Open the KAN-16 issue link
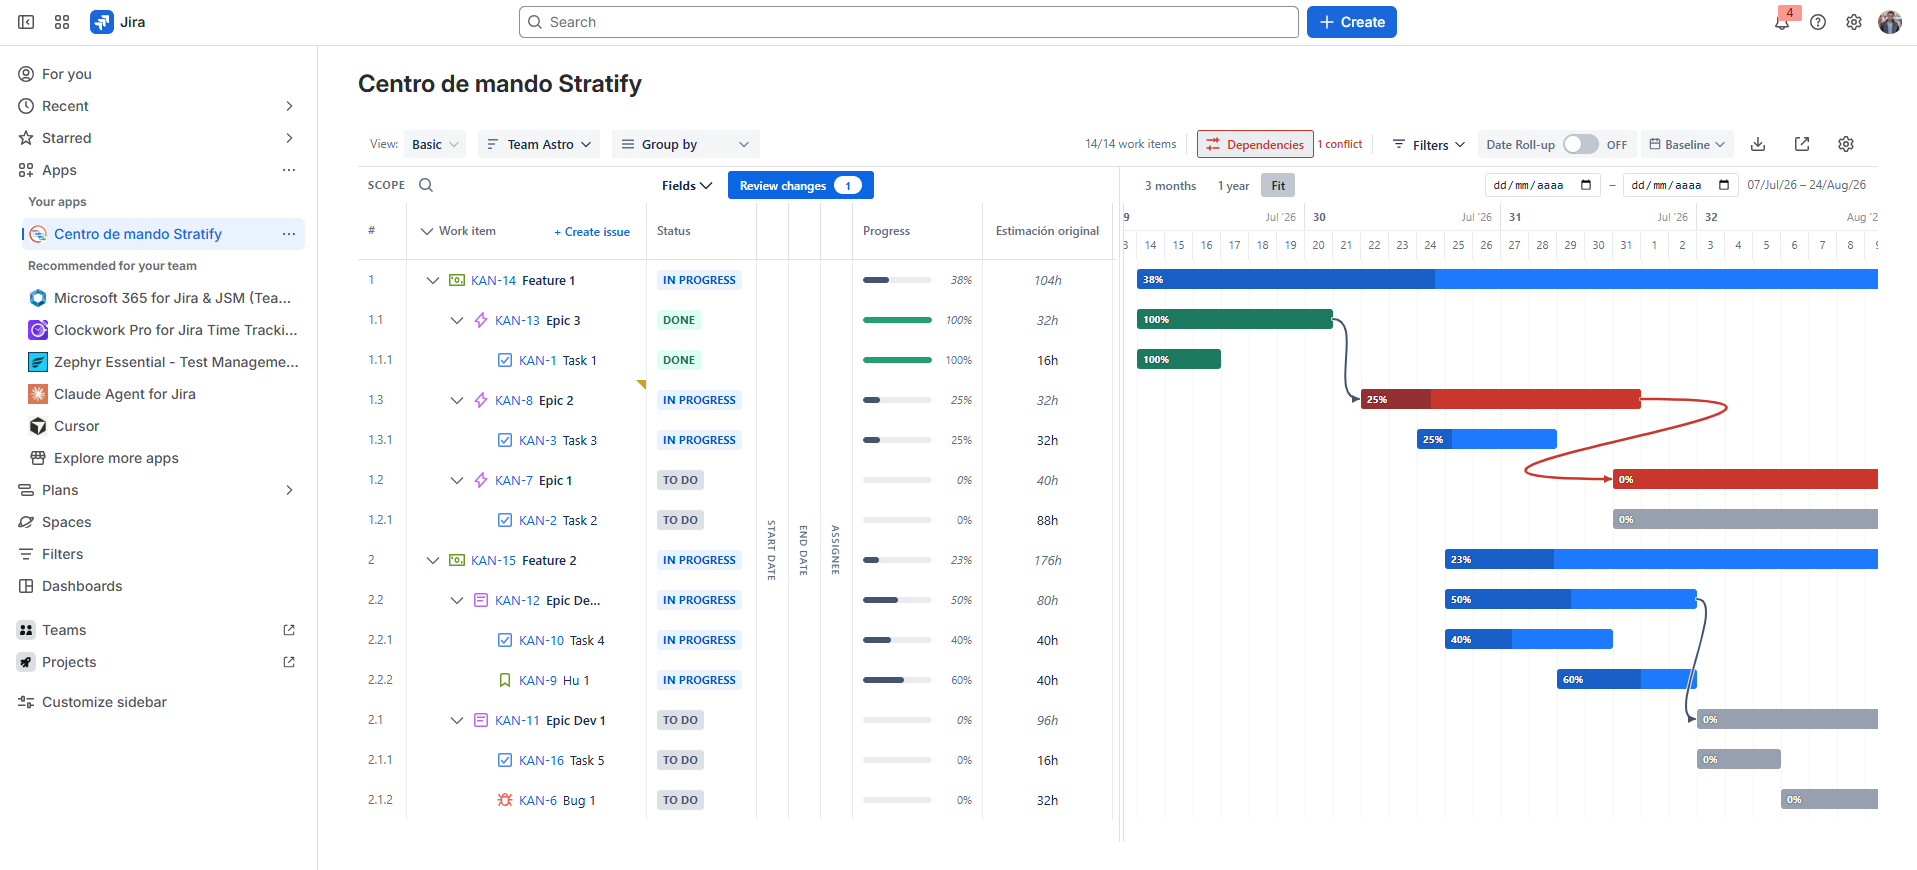 click(541, 760)
